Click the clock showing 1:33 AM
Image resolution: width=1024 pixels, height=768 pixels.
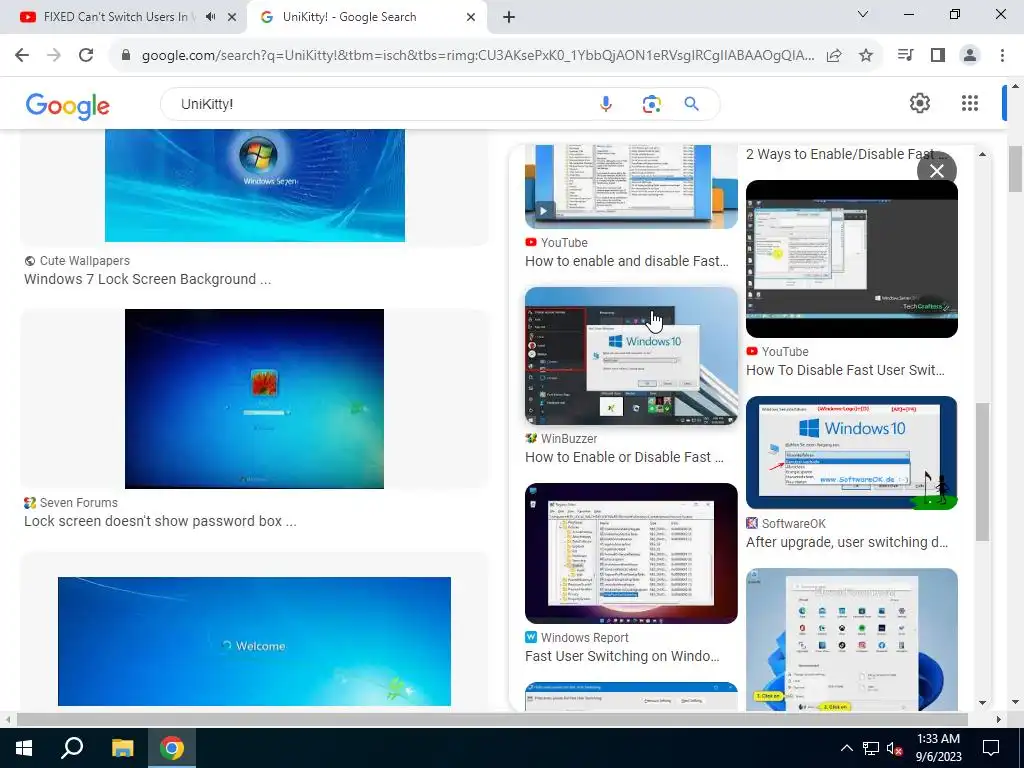[x=938, y=748]
